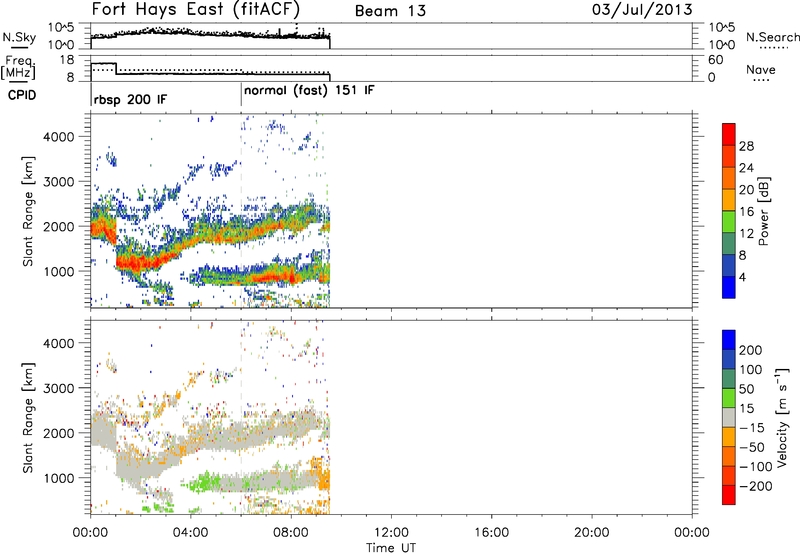Click the '20:00' time tick label
Image resolution: width=800 pixels, height=554 pixels.
pyautogui.click(x=591, y=533)
